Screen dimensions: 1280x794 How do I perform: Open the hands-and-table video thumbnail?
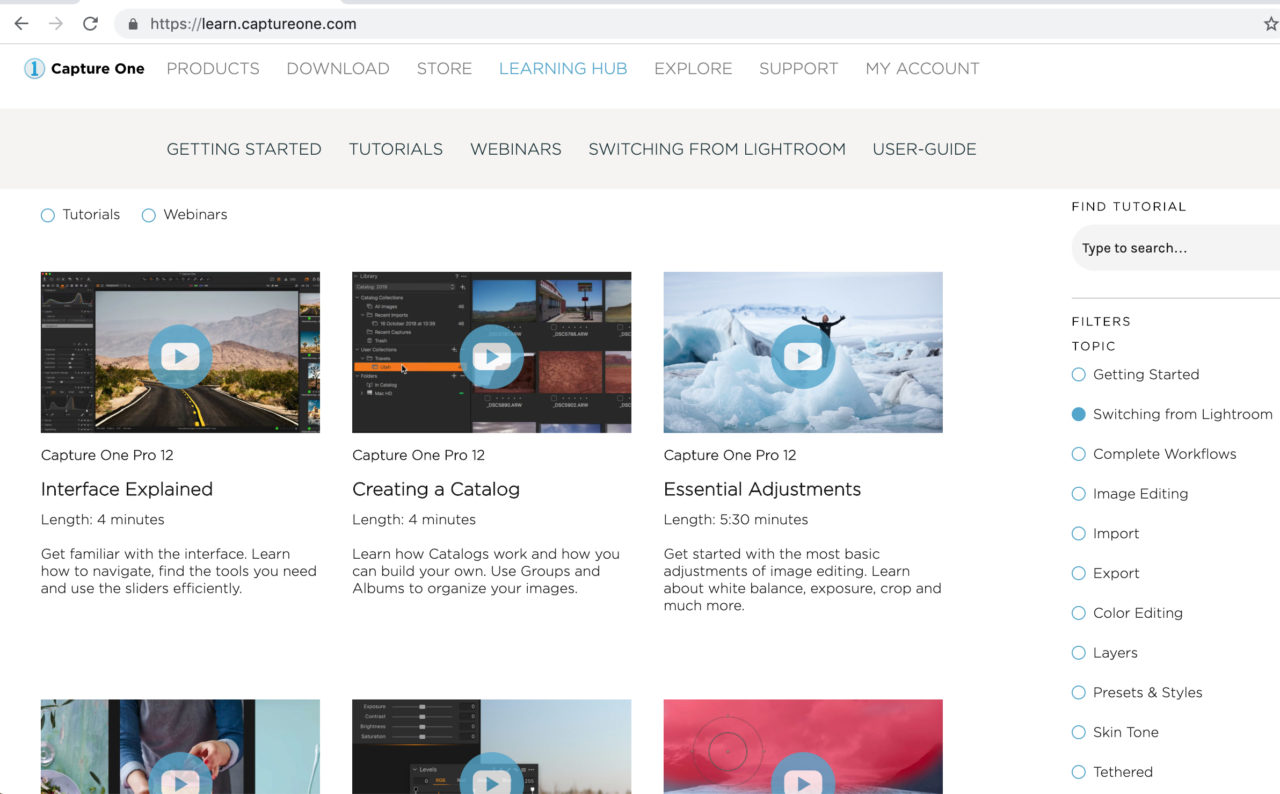tap(180, 746)
